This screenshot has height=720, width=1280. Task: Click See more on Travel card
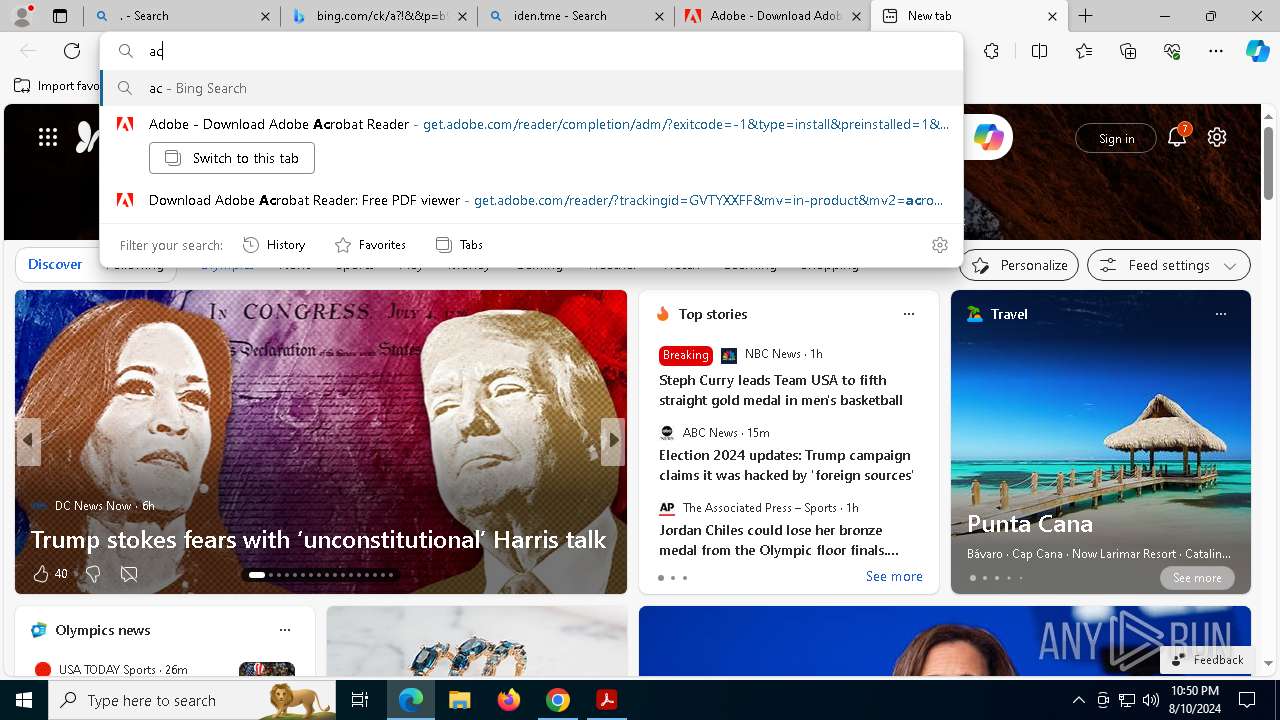1197,578
